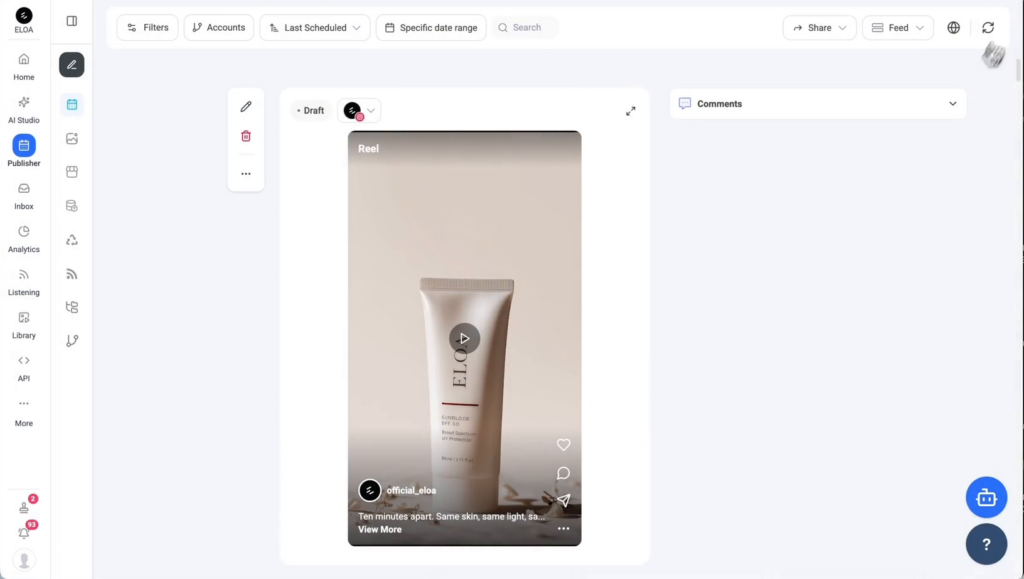This screenshot has width=1024, height=579.
Task: Open Analytics section
Action: coord(24,239)
